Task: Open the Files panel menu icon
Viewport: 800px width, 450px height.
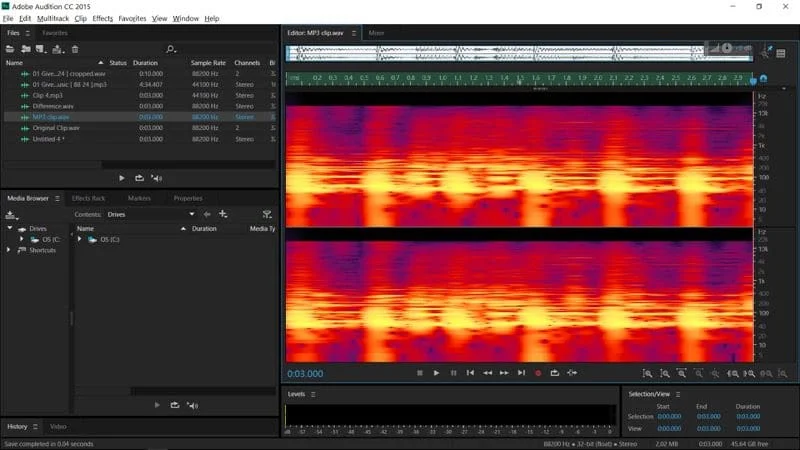Action: [28, 33]
